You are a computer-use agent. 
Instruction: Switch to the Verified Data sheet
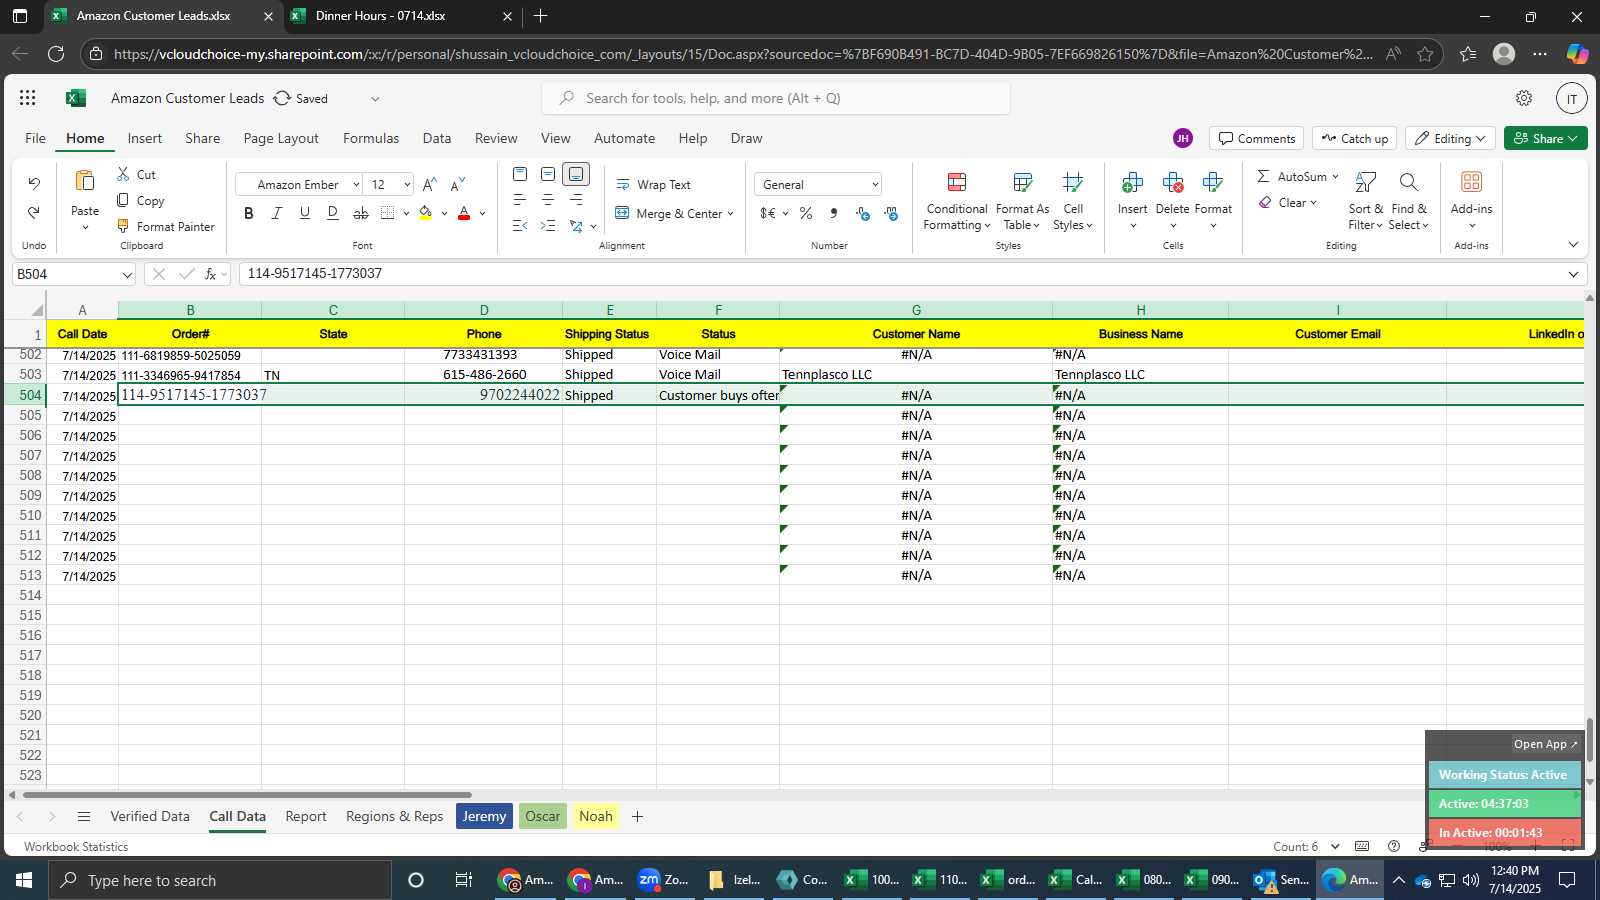pyautogui.click(x=150, y=816)
